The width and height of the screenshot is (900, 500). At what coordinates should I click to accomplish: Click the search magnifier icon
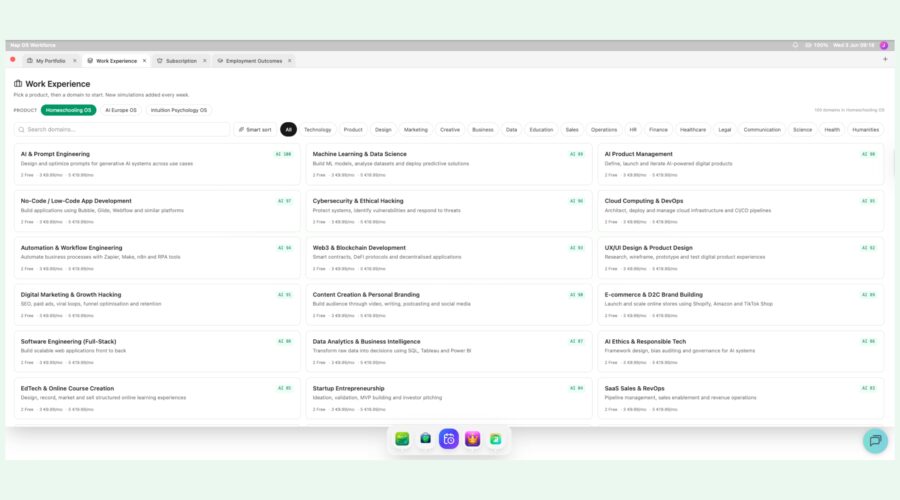click(x=21, y=130)
